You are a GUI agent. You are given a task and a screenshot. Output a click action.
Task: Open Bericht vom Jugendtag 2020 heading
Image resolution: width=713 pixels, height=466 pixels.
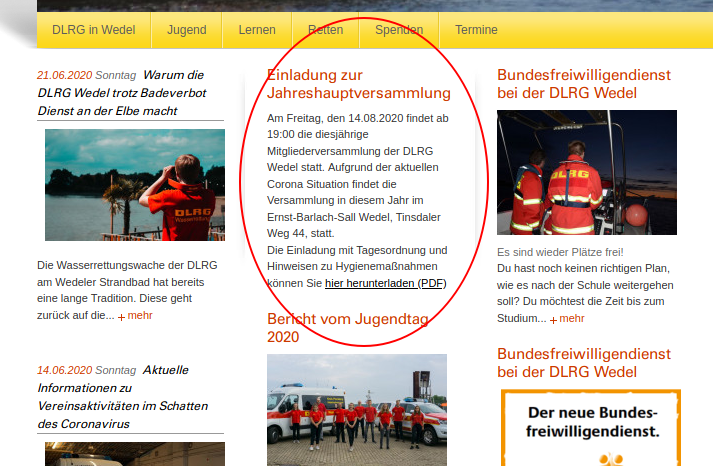(x=348, y=328)
